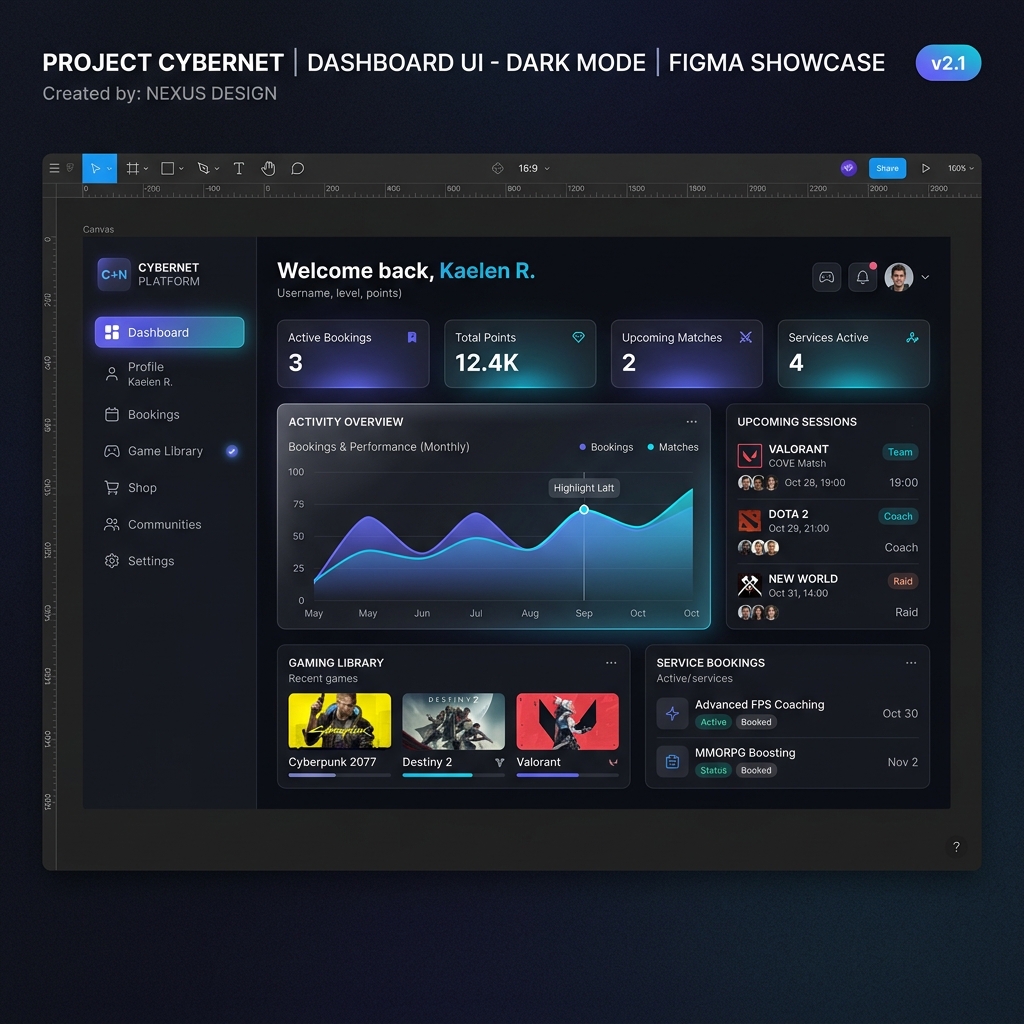Click the chart data point at Sep
The height and width of the screenshot is (1024, 1024).
[x=584, y=509]
